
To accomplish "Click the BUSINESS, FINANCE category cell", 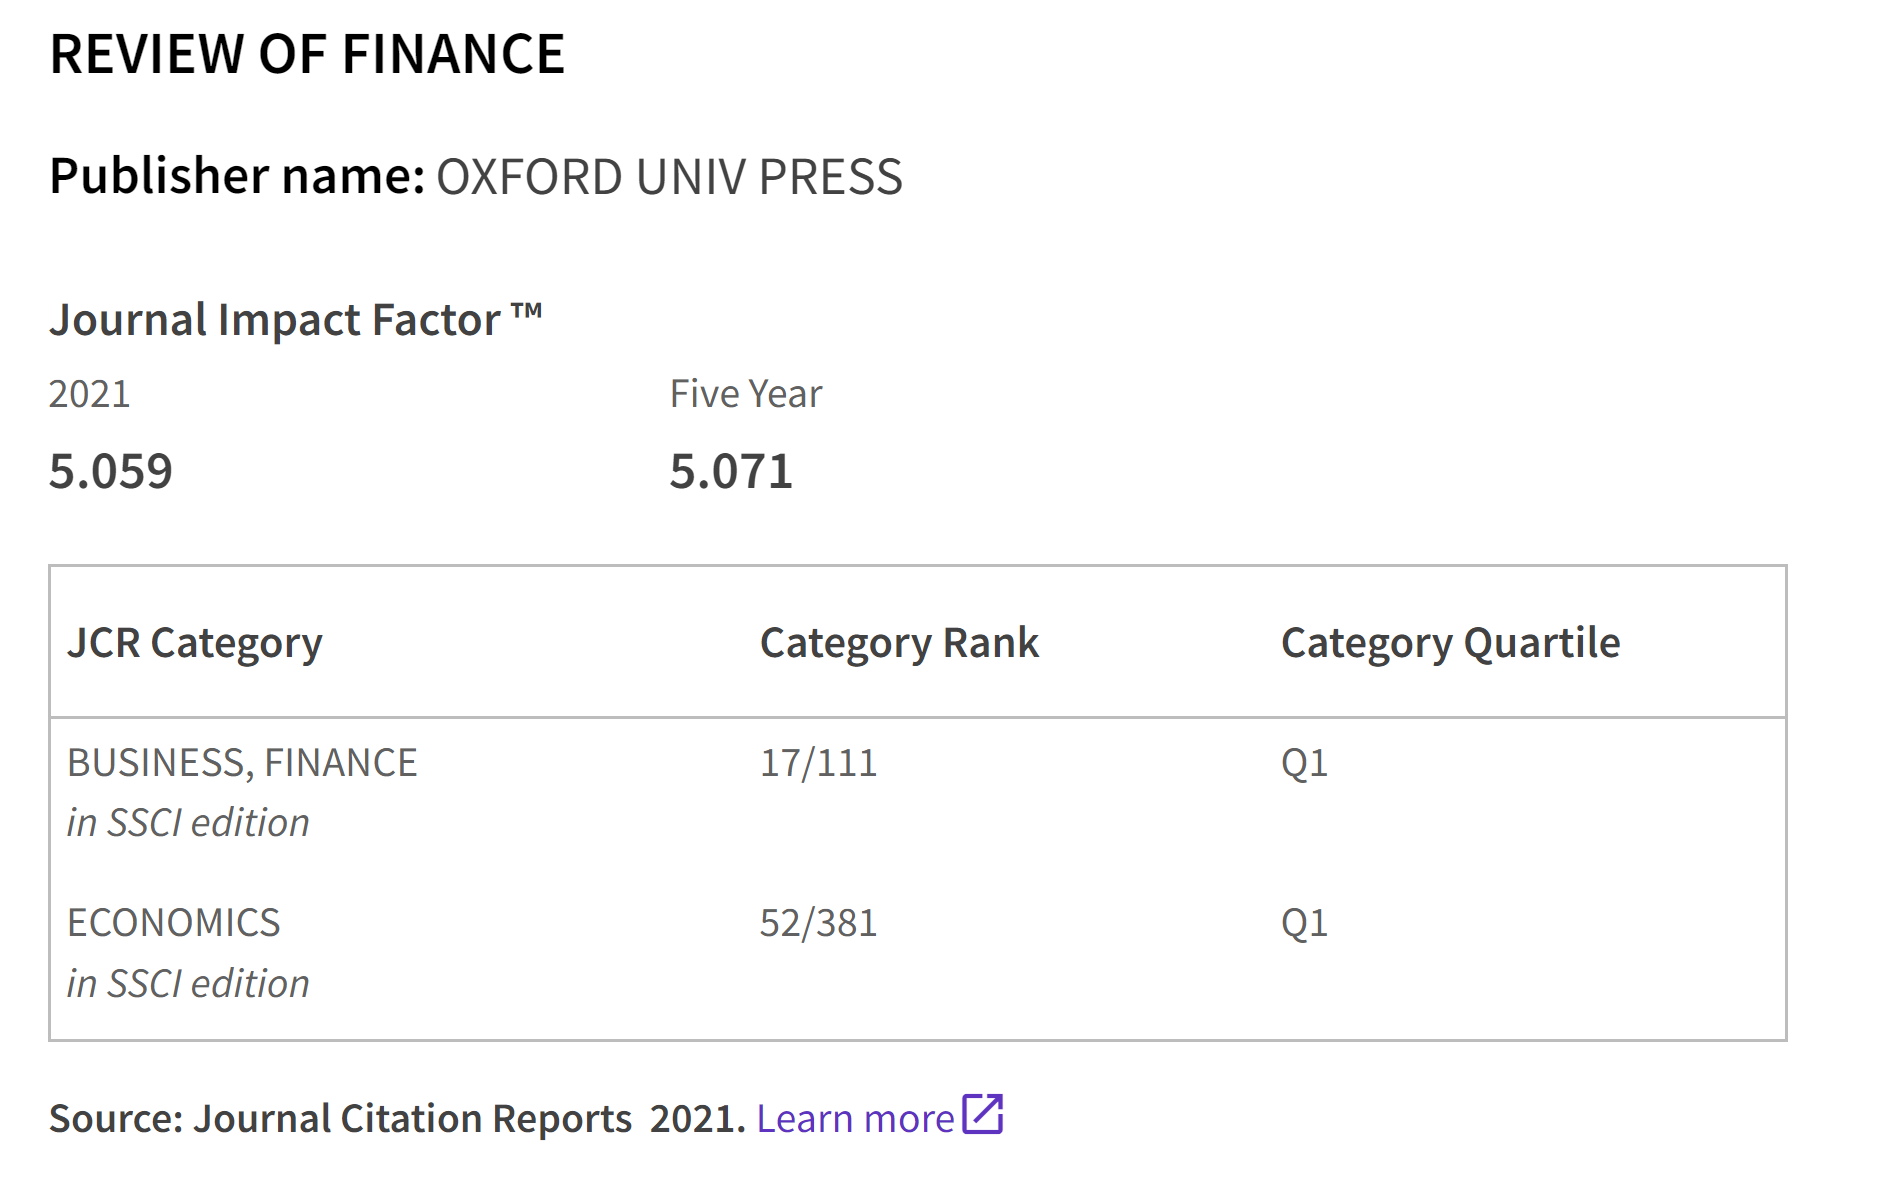I will 242,763.
